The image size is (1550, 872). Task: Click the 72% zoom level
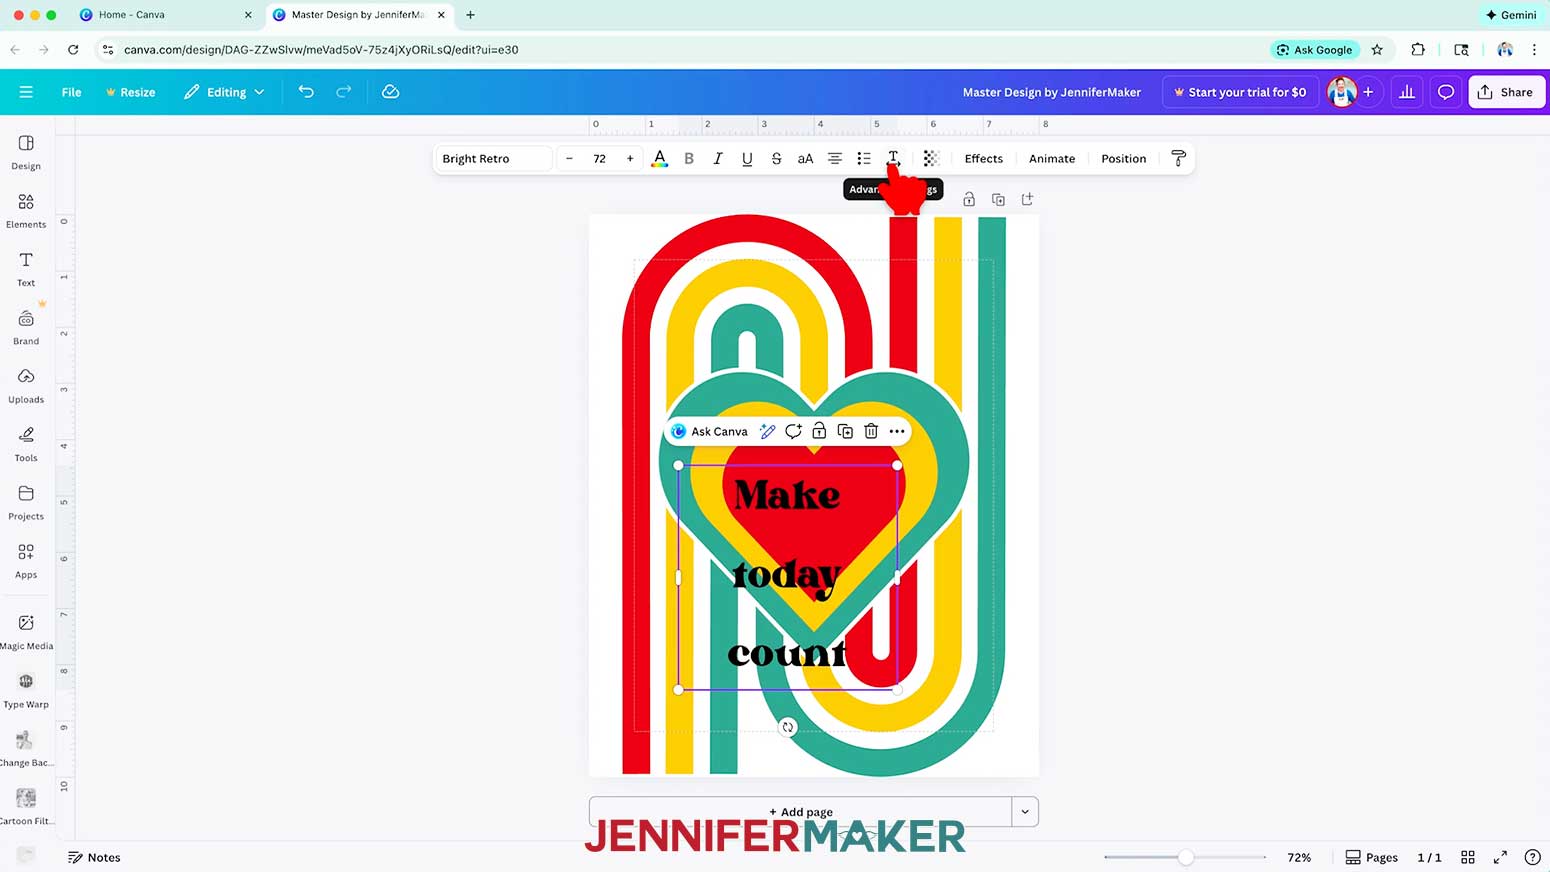1299,858
